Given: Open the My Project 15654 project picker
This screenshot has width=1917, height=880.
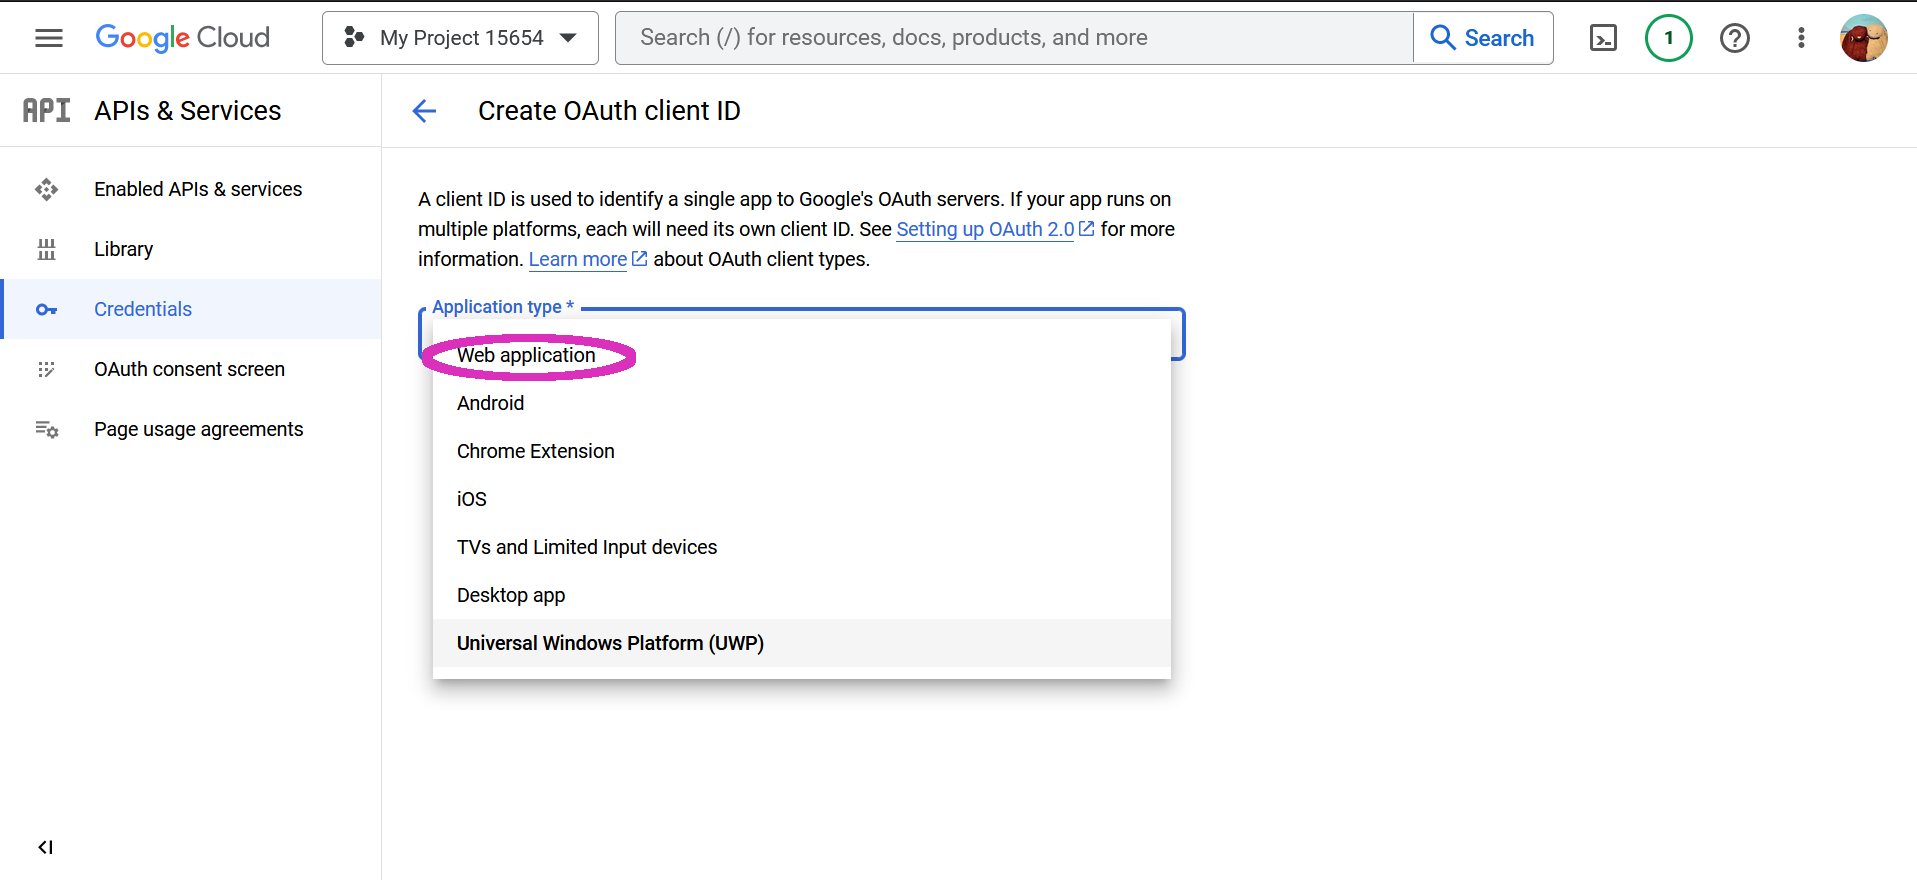Looking at the screenshot, I should tap(460, 38).
